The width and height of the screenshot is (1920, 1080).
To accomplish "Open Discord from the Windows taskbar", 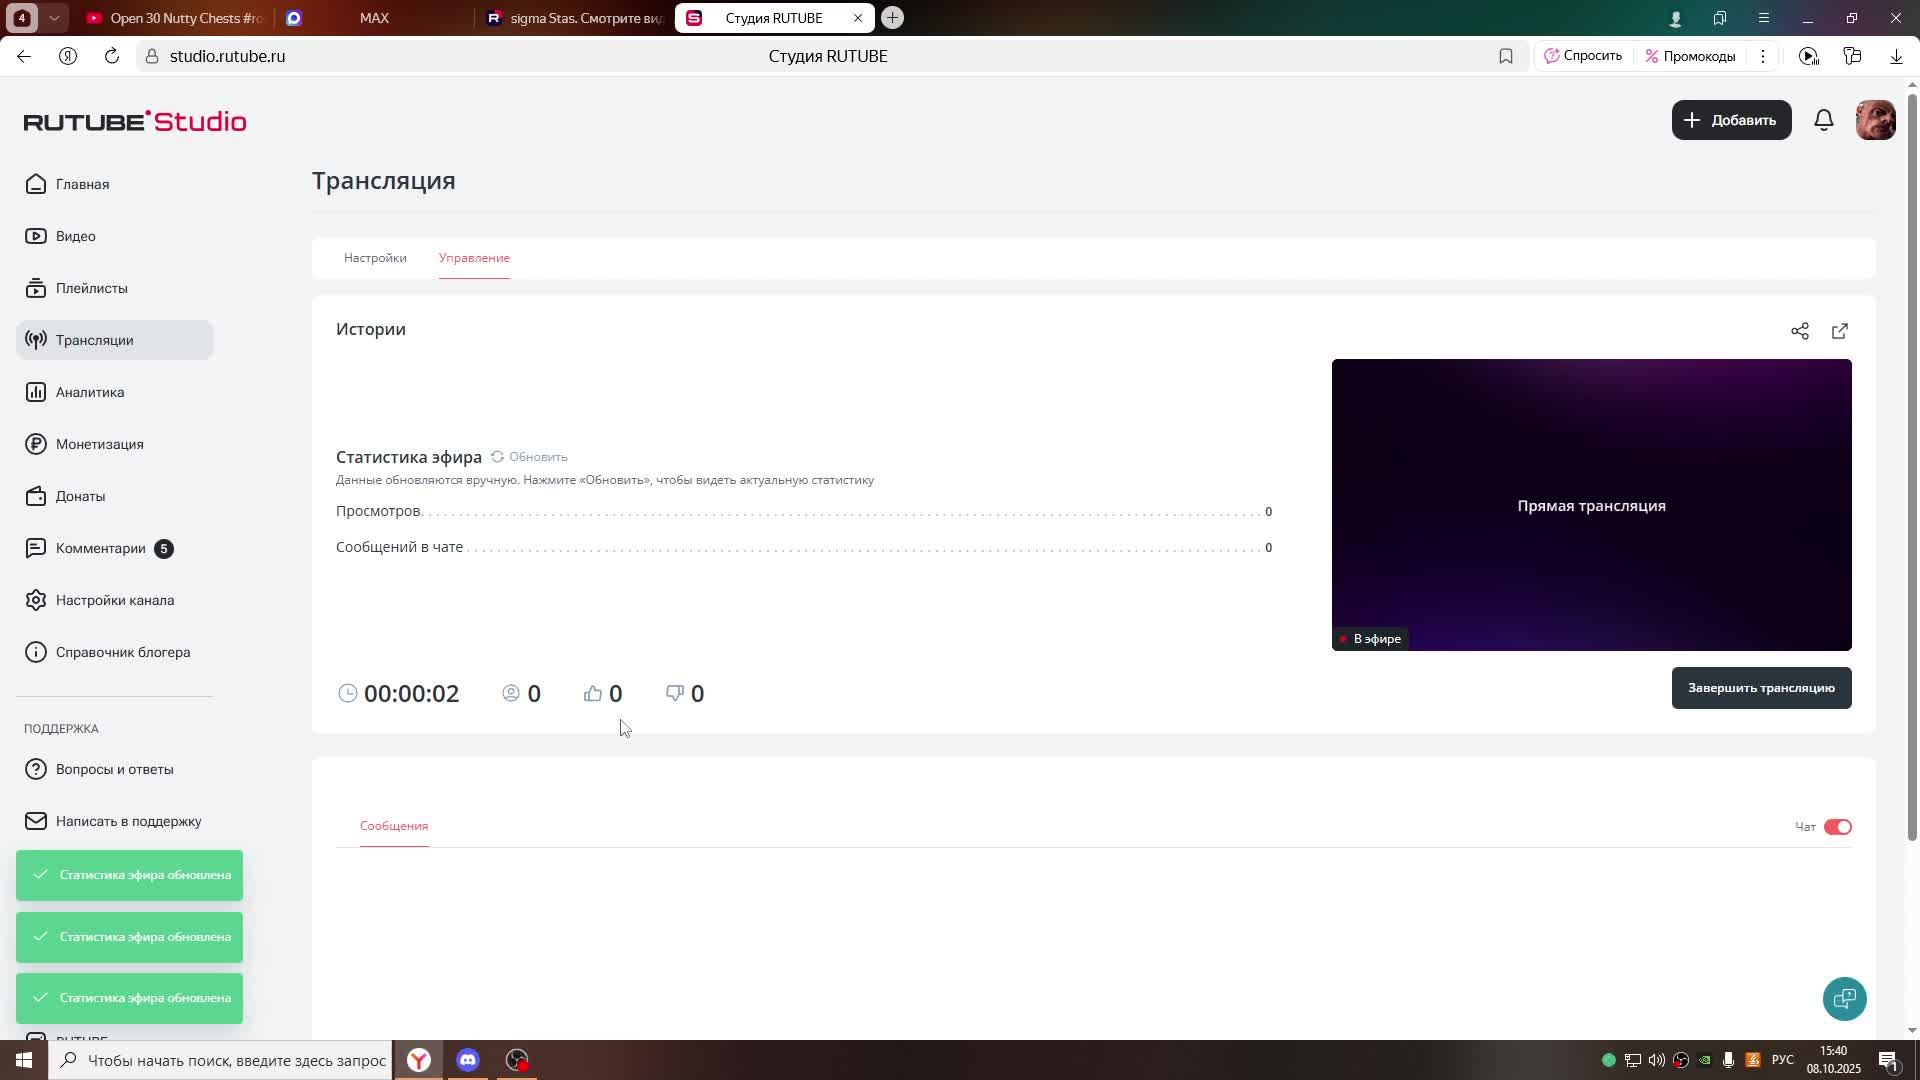I will pos(468,1060).
